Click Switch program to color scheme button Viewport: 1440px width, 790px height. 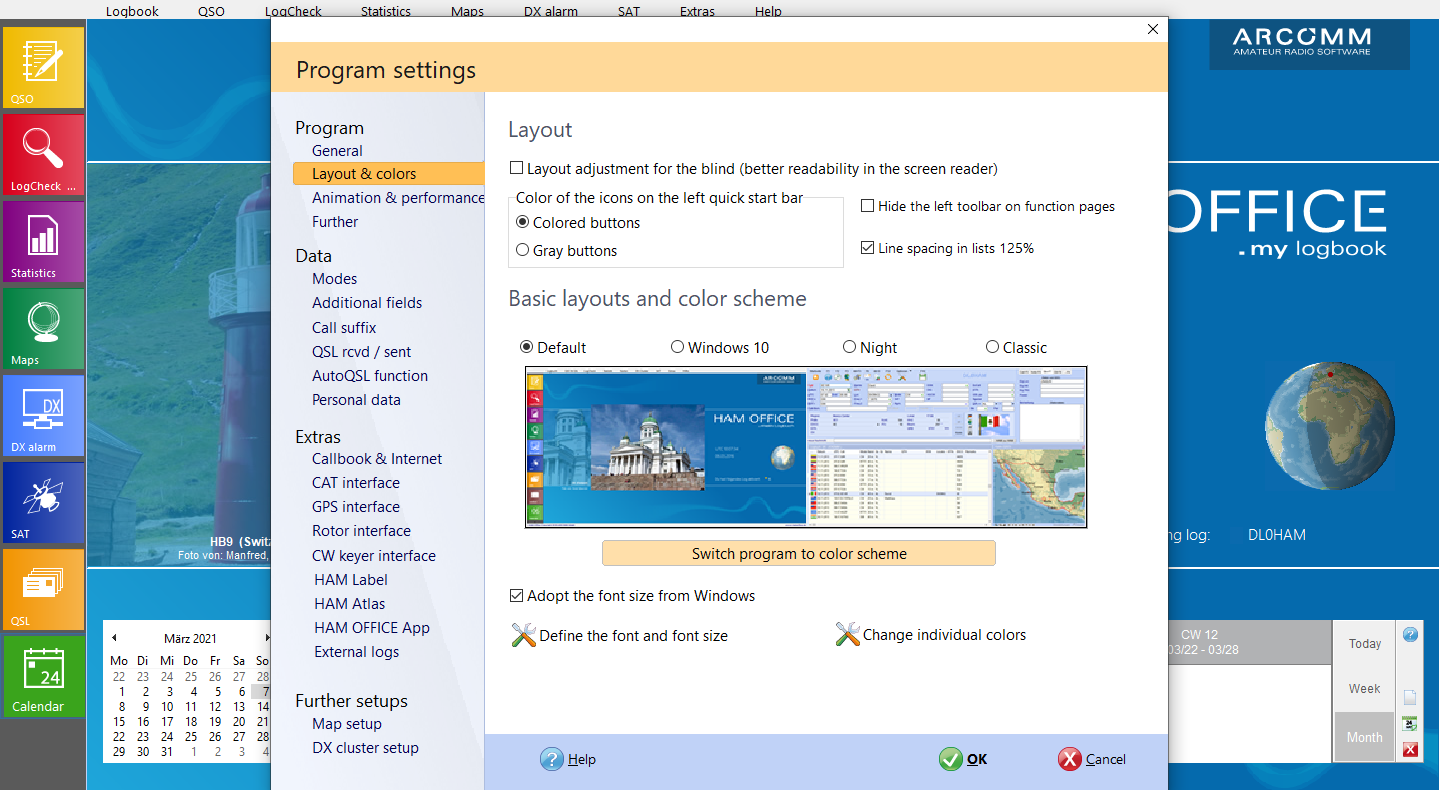(x=798, y=554)
